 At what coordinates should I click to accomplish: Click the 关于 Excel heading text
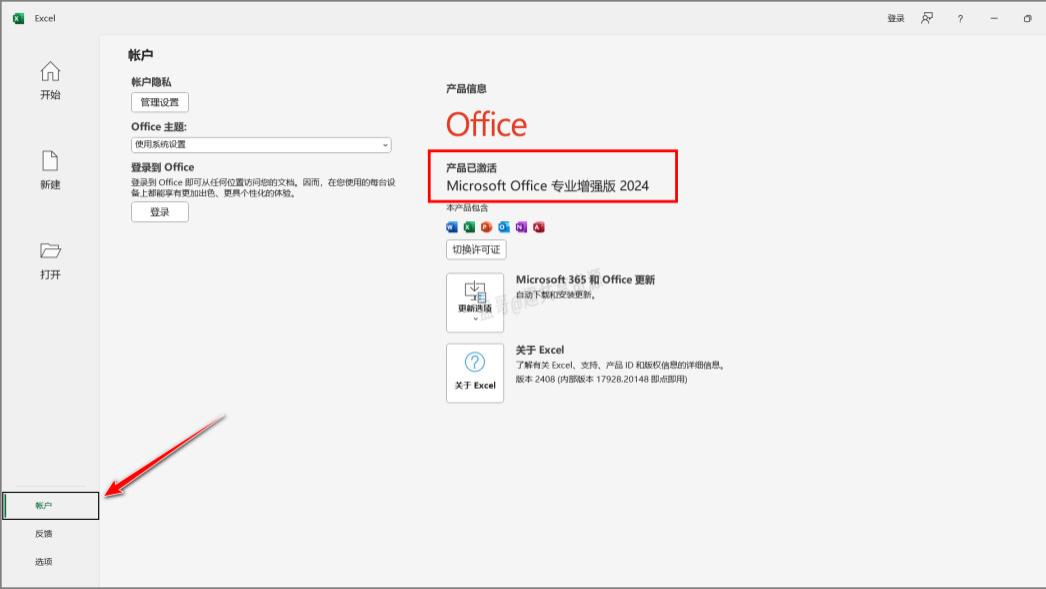pos(540,350)
